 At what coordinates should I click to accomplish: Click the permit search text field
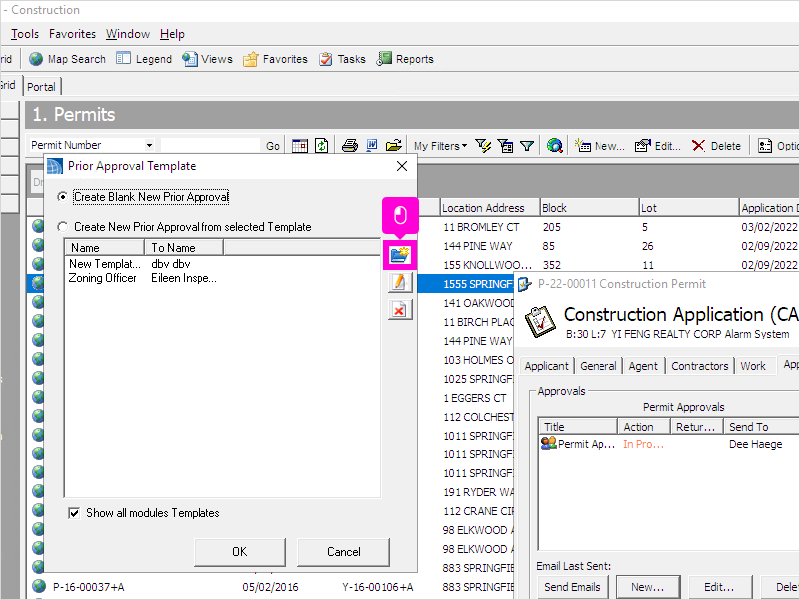pos(210,145)
